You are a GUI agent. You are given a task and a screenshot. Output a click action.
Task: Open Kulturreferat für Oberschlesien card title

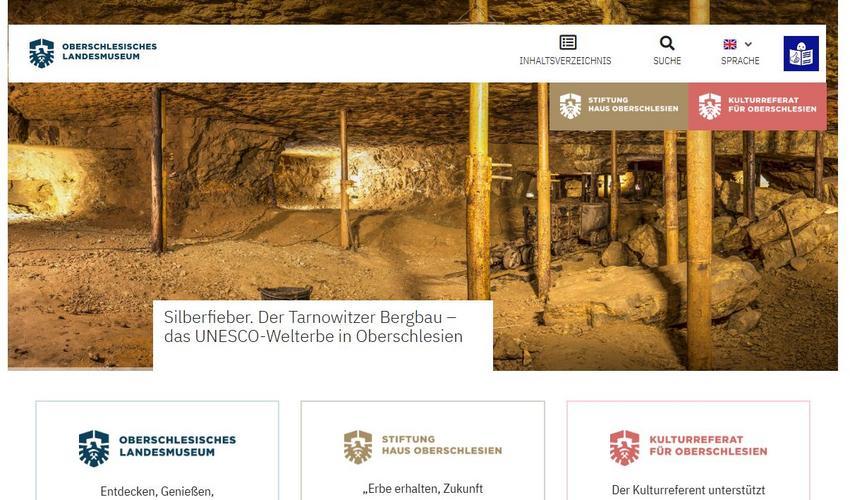pos(708,445)
